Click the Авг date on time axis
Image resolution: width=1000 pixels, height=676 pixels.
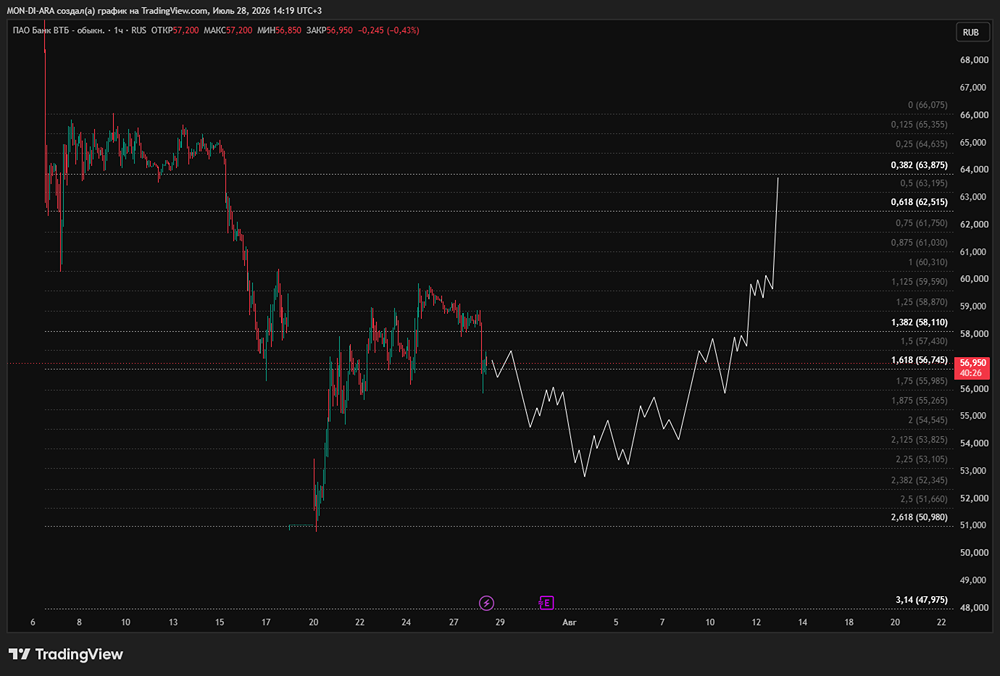tap(570, 622)
